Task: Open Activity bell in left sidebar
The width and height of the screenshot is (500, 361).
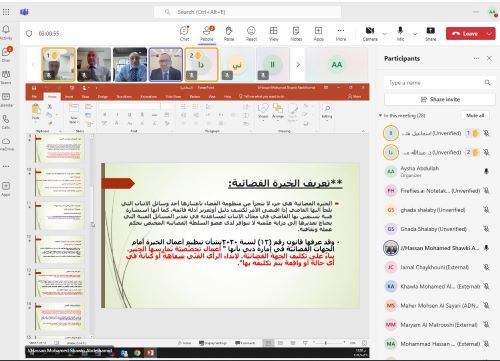Action: click(6, 32)
